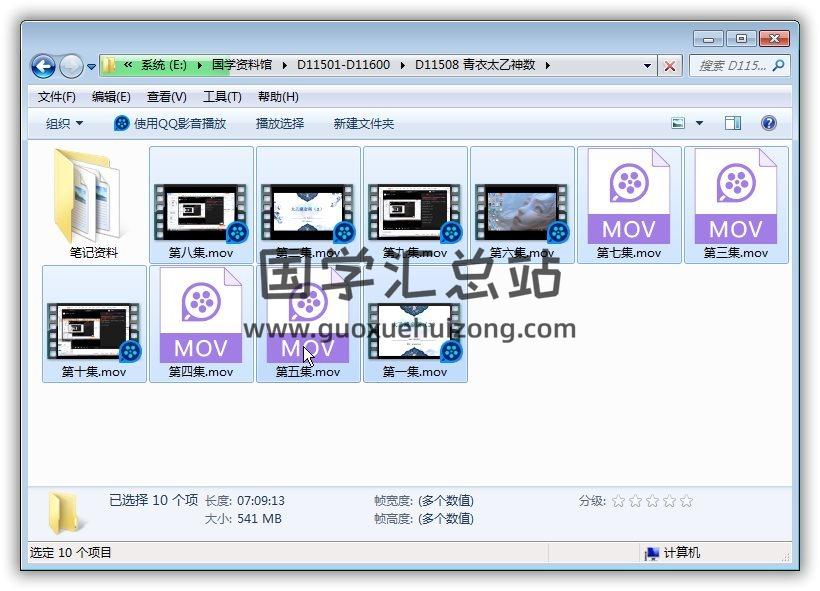Click 长度: 07:09:13 in details pane
The width and height of the screenshot is (820, 591).
click(x=245, y=501)
